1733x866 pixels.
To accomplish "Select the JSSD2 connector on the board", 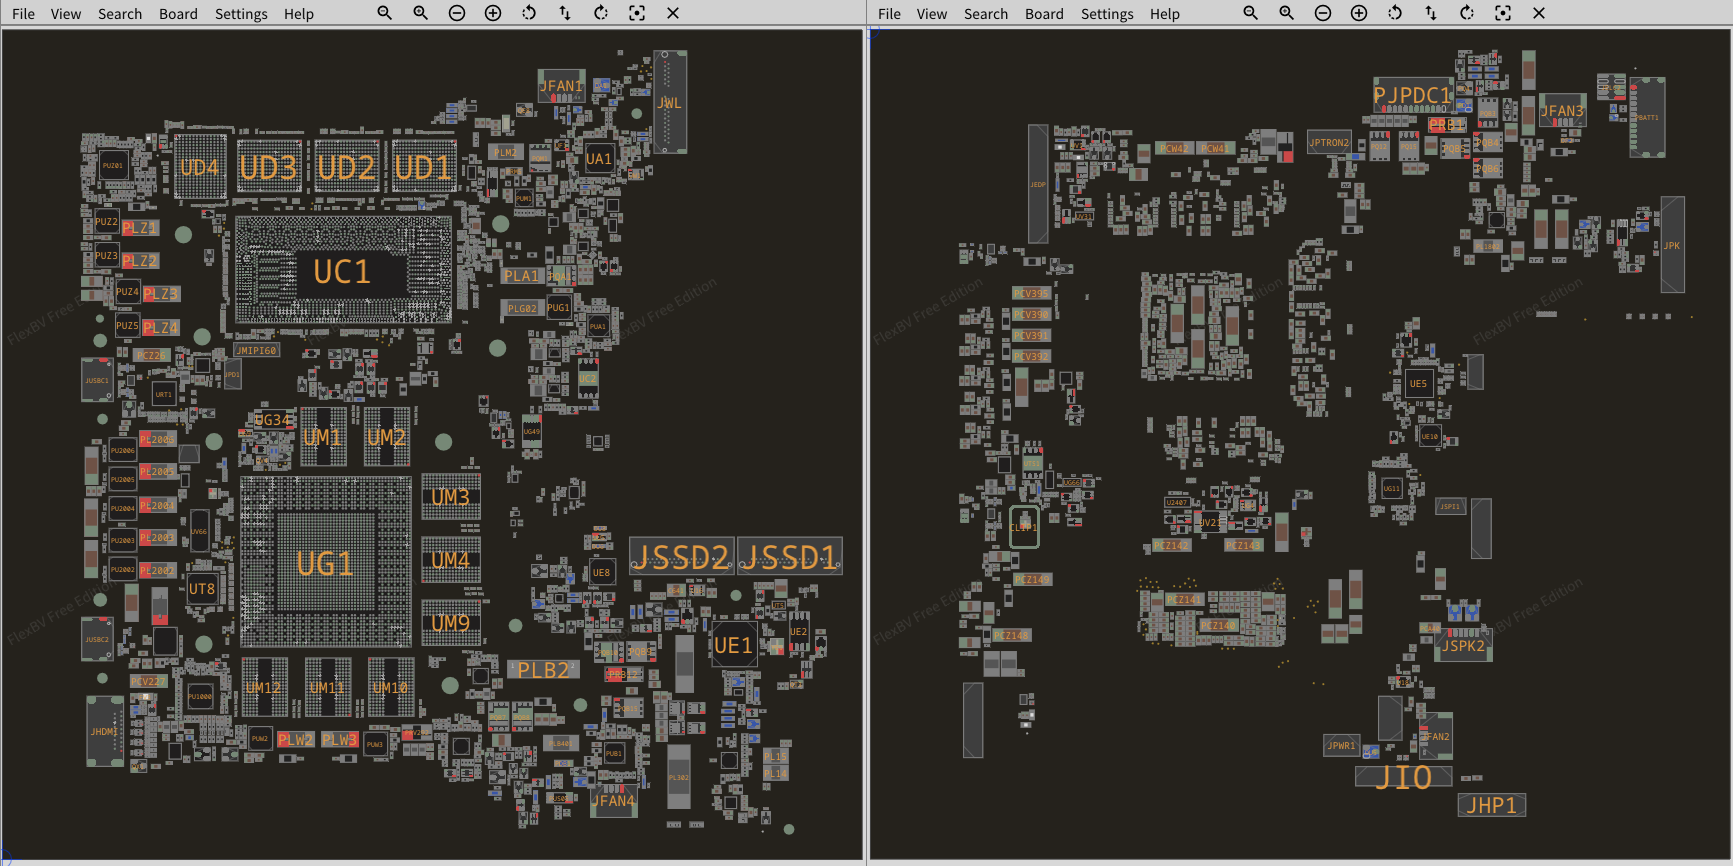I will [683, 556].
